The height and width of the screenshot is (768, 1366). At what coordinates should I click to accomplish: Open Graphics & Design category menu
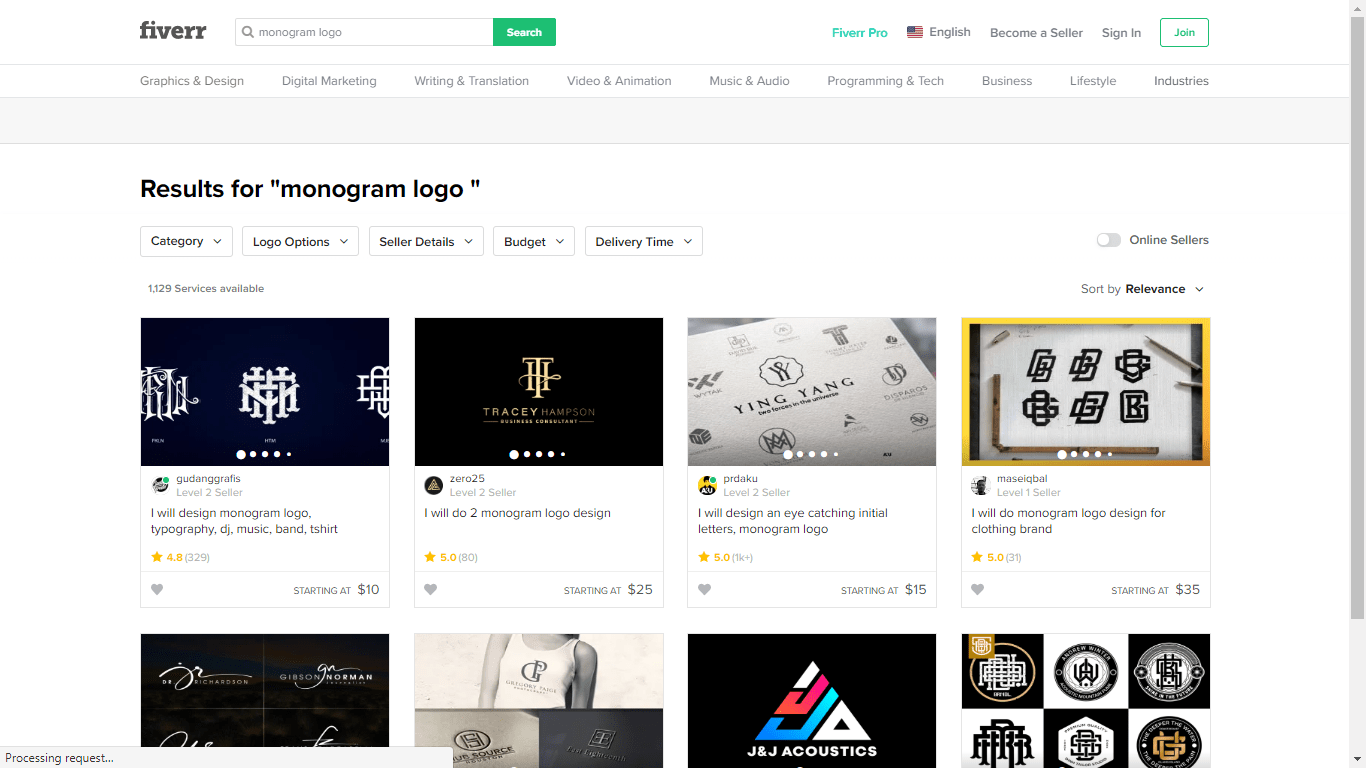pyautogui.click(x=192, y=81)
